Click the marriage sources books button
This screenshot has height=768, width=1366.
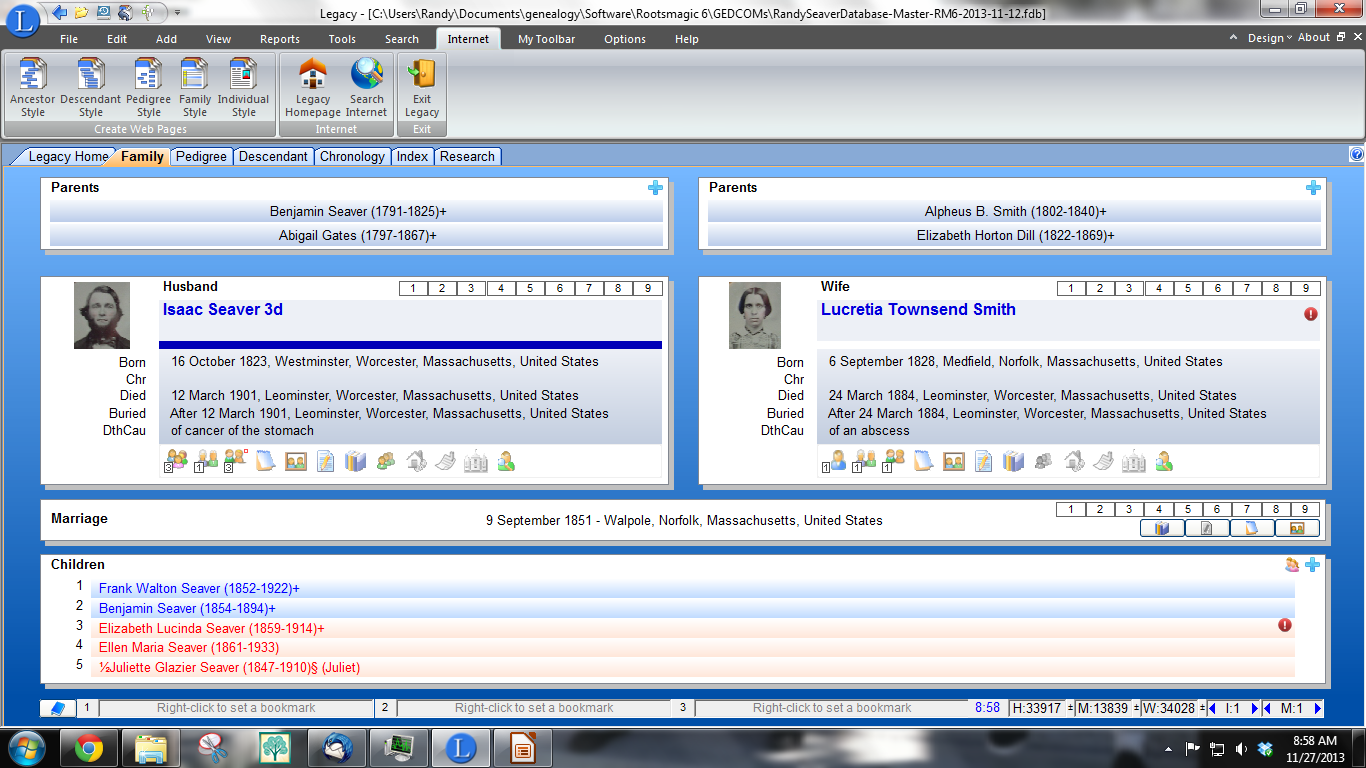[x=1162, y=528]
